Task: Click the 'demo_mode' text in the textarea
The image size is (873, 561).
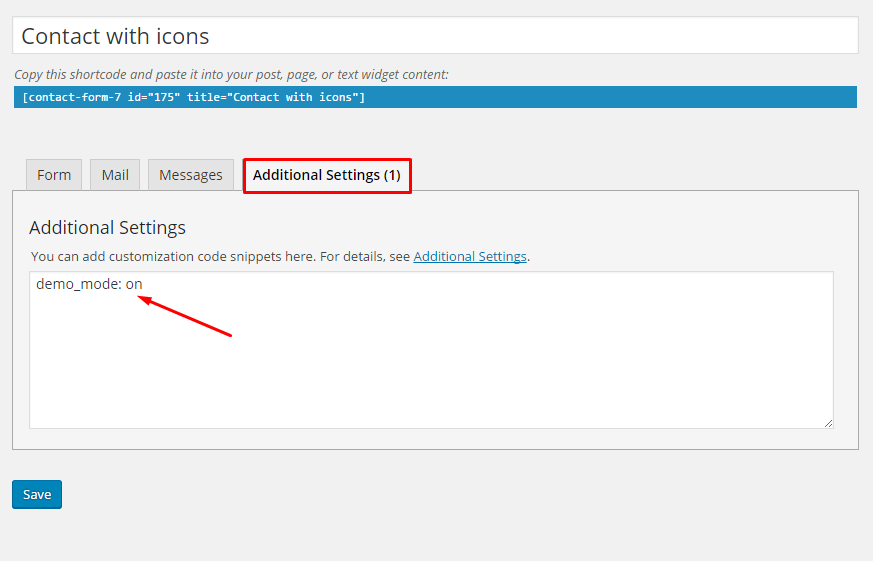Action: [x=76, y=284]
